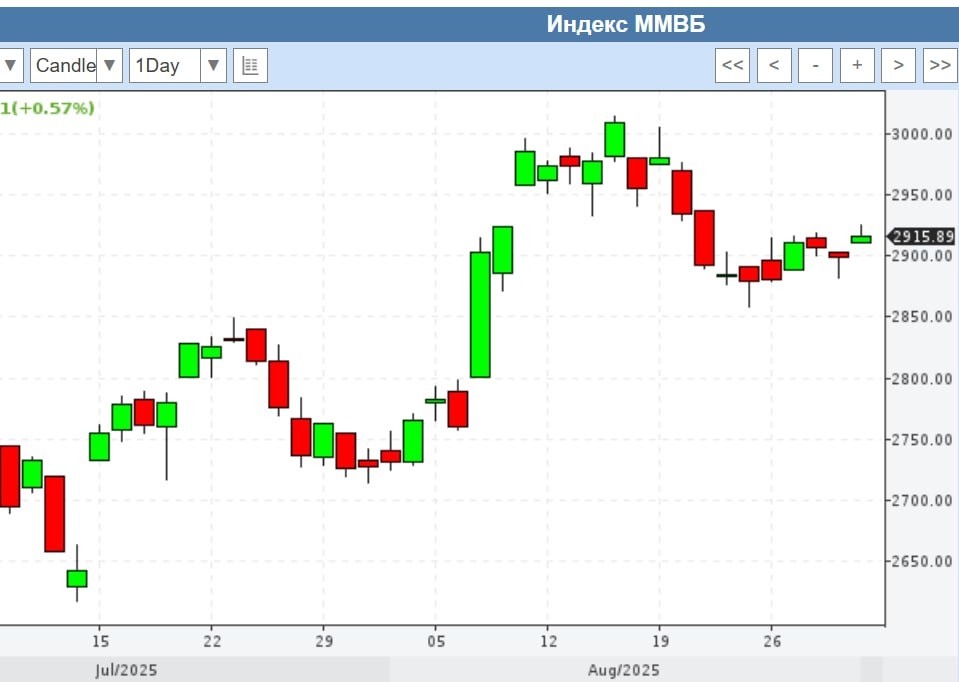
Task: Click the tall green candle near 2800-2900
Action: click(x=480, y=314)
